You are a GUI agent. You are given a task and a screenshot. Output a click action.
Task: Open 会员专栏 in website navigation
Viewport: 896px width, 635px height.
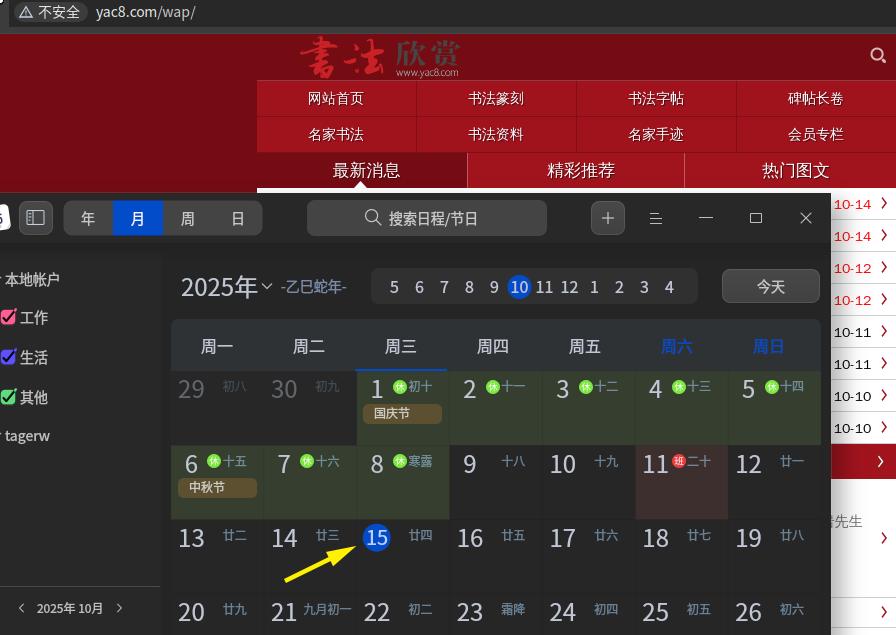point(816,135)
